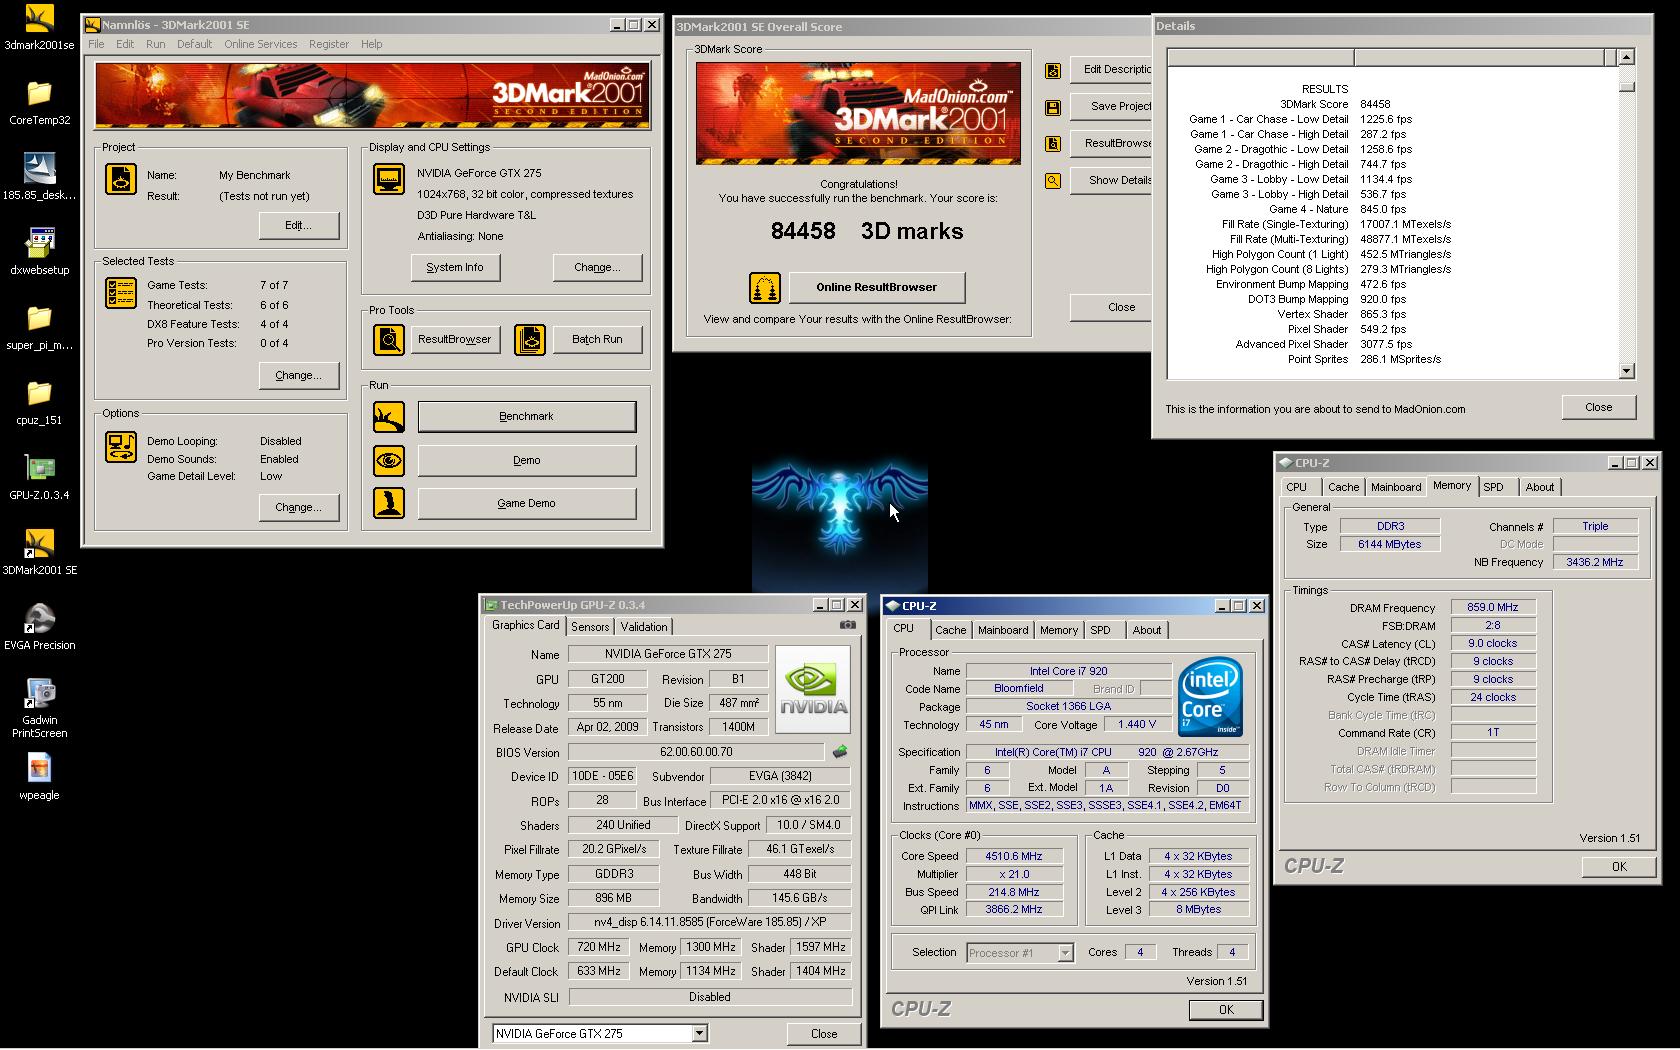Click the GPU-Z BIOS save chip icon
The width and height of the screenshot is (1680, 1050).
click(x=840, y=751)
